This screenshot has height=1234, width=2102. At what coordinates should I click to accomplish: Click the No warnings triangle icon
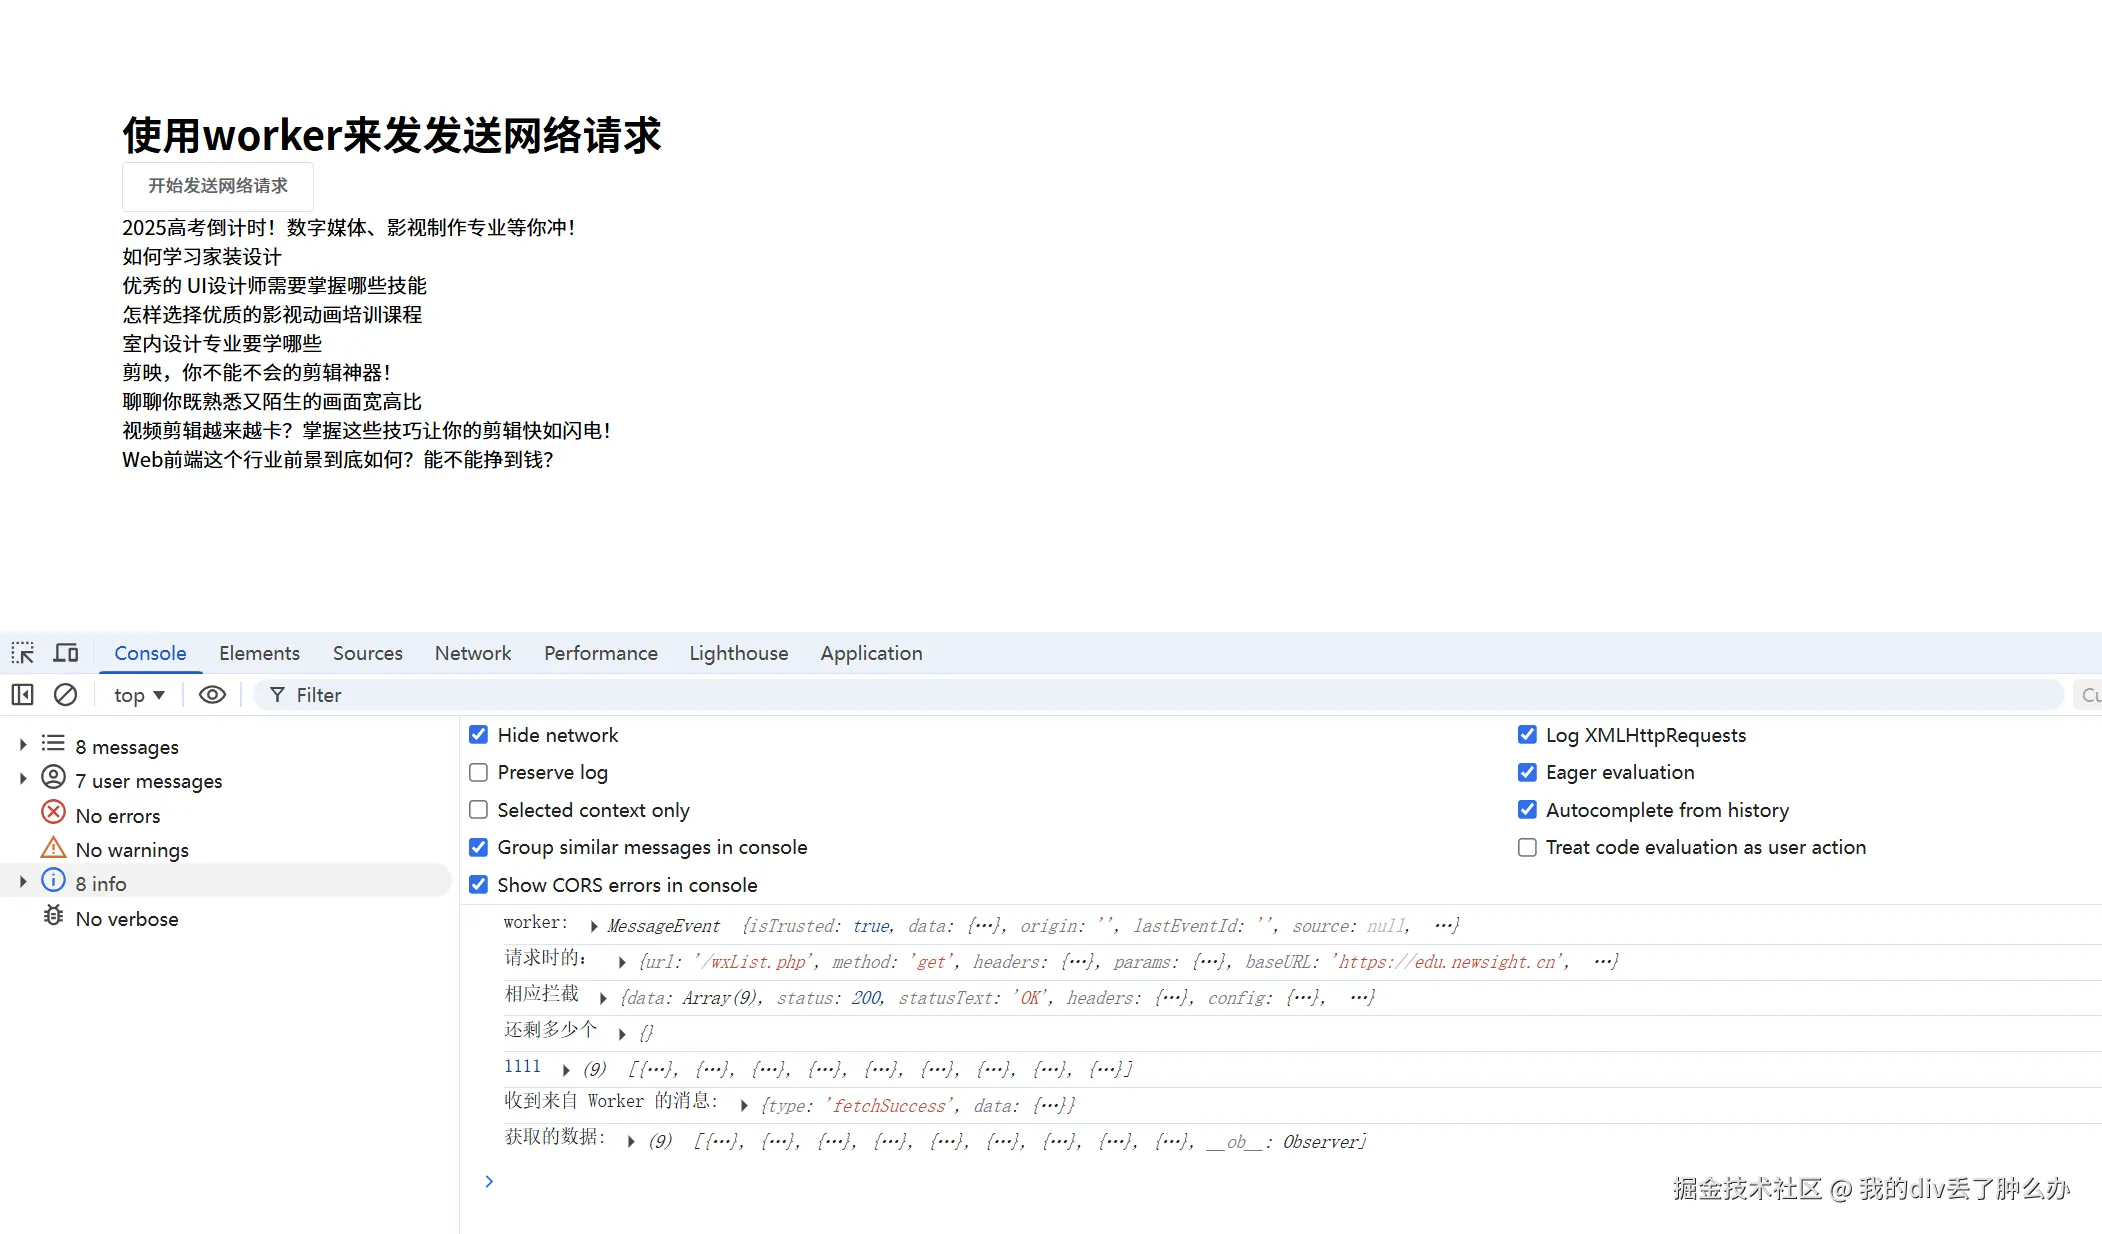point(53,848)
